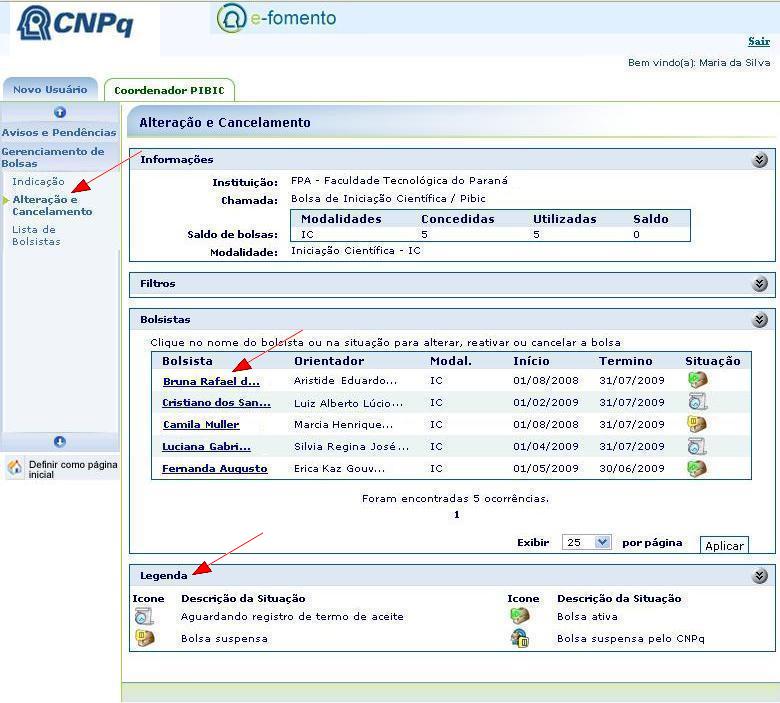Open Bruna Rafael bolsista link
Screen dimensions: 780x703
(211, 382)
